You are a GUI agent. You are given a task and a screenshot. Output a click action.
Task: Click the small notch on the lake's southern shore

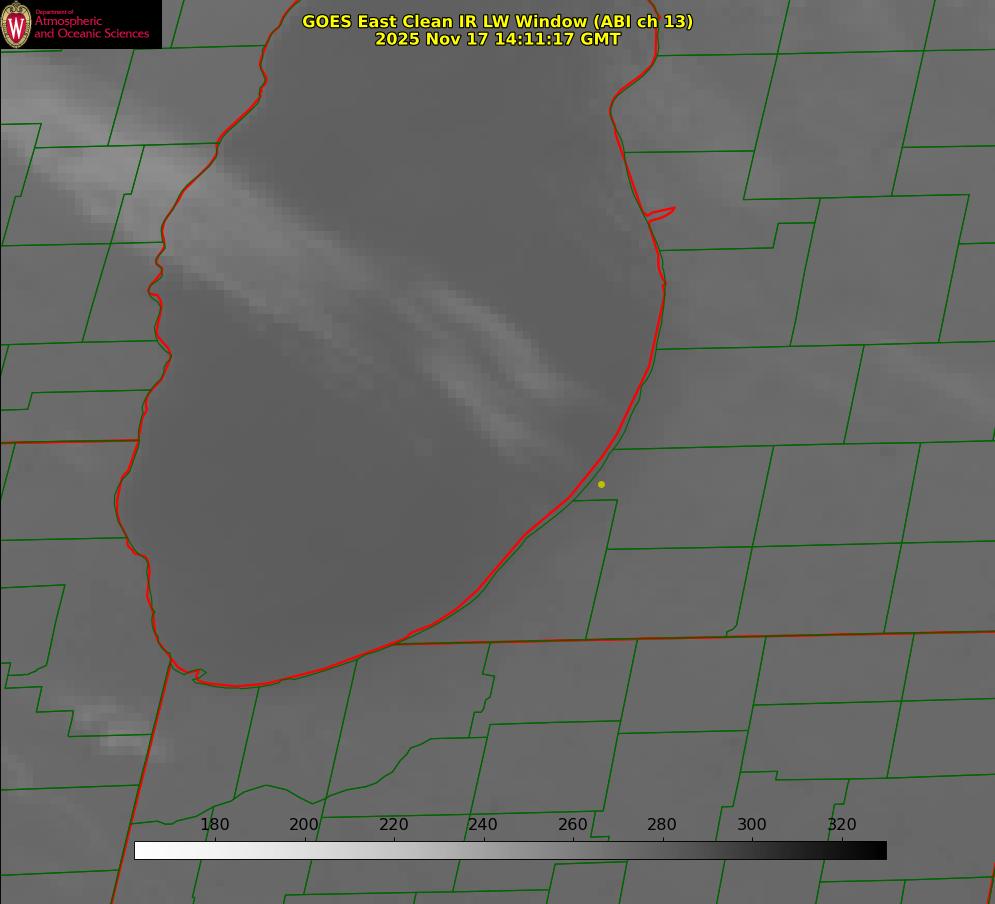click(197, 675)
